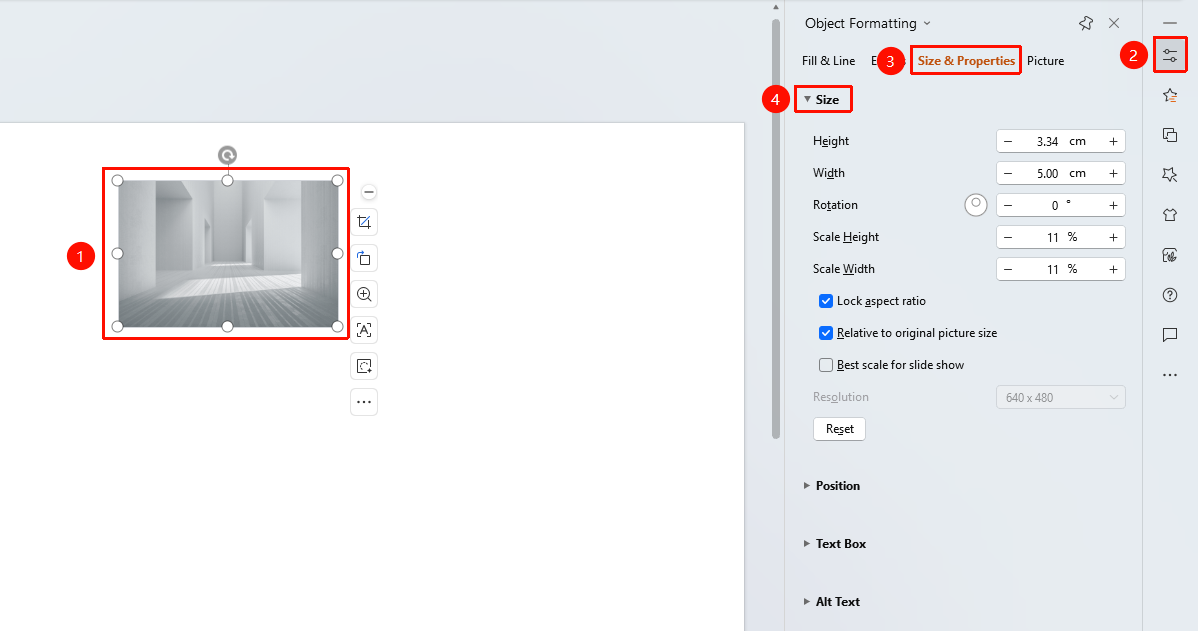Select the Size & Properties tab

coord(966,61)
